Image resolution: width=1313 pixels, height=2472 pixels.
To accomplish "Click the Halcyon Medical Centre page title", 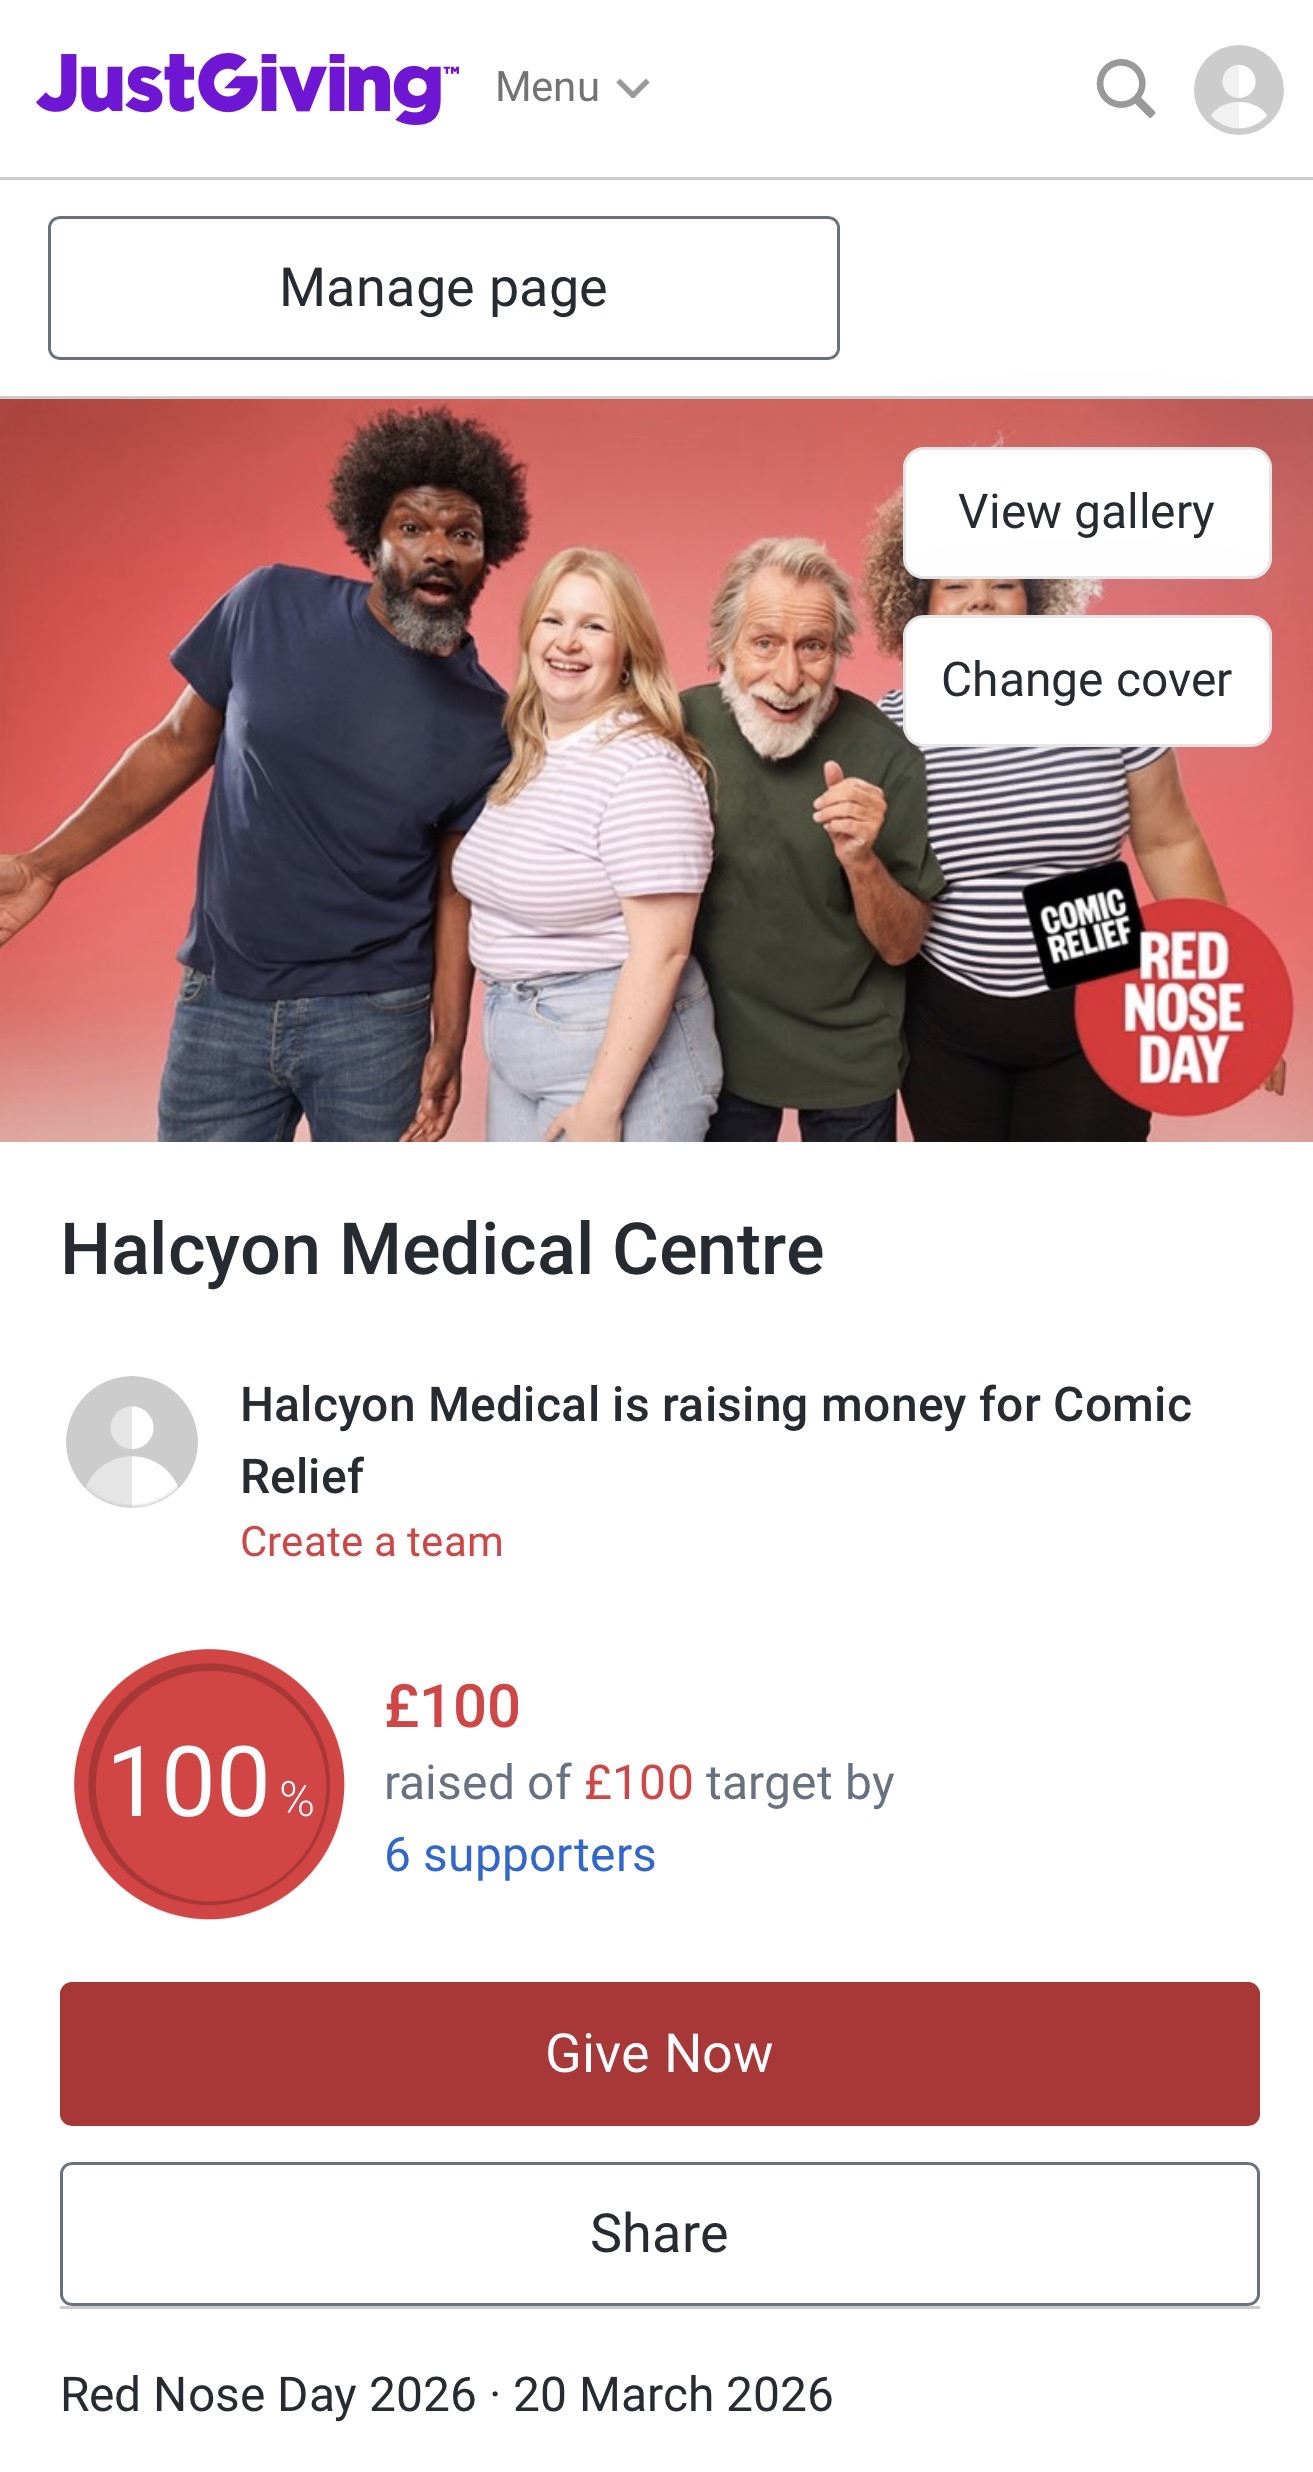I will pyautogui.click(x=442, y=1249).
